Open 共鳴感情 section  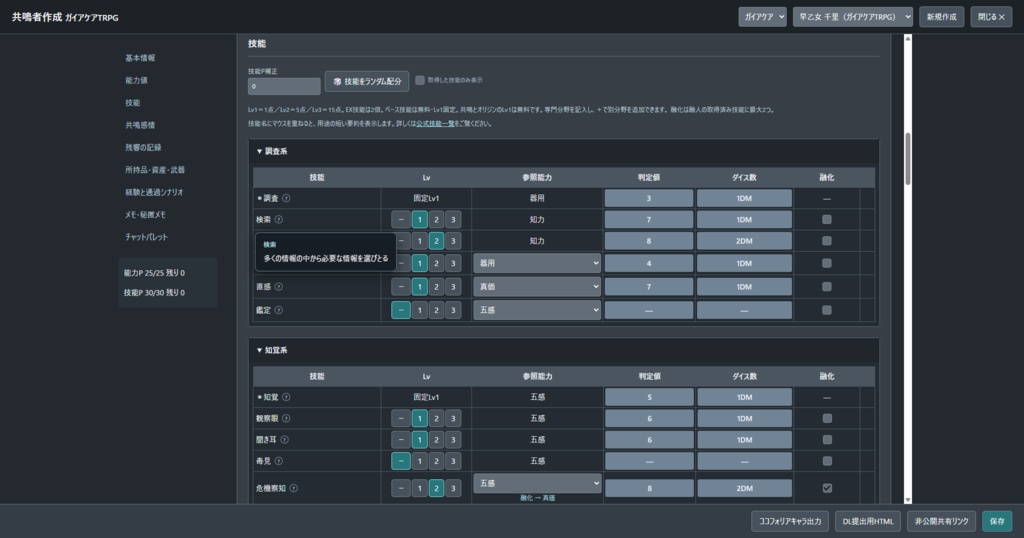(x=140, y=125)
